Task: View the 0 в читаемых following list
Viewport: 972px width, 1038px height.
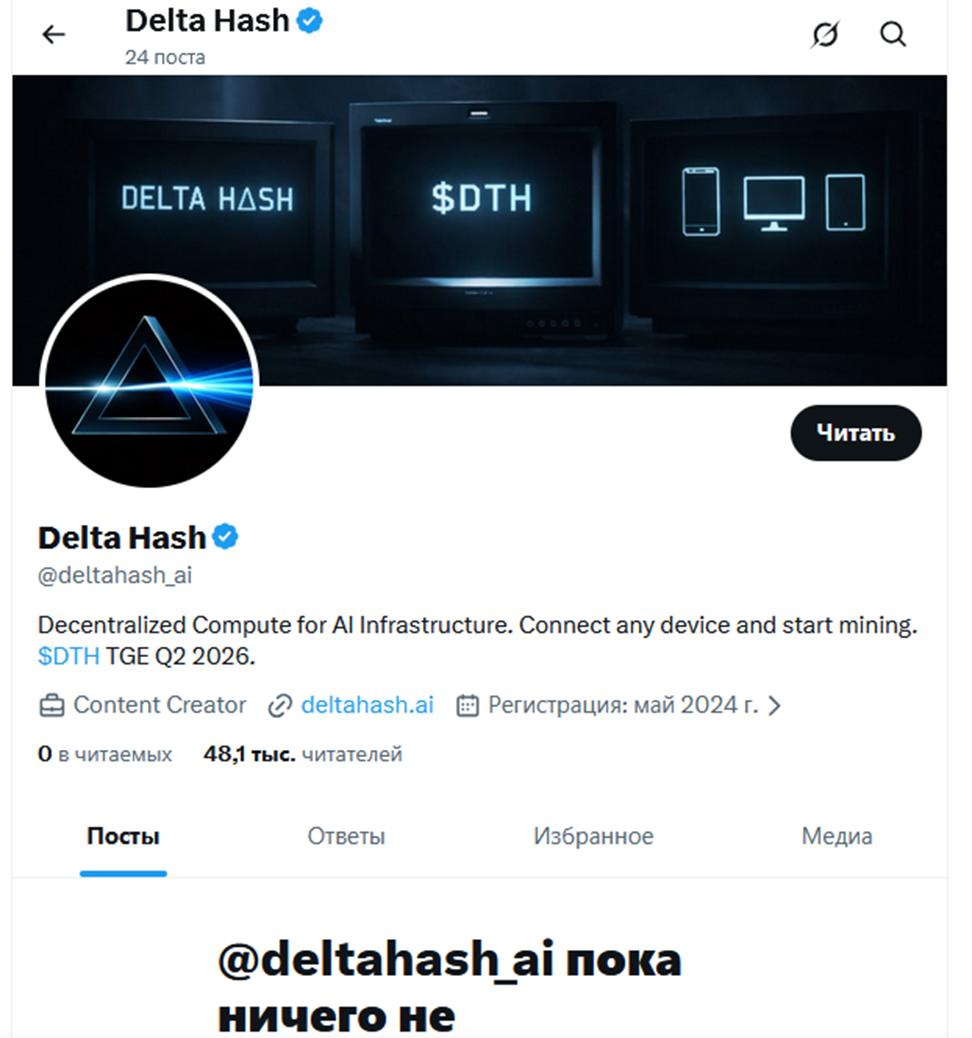Action: coord(105,754)
